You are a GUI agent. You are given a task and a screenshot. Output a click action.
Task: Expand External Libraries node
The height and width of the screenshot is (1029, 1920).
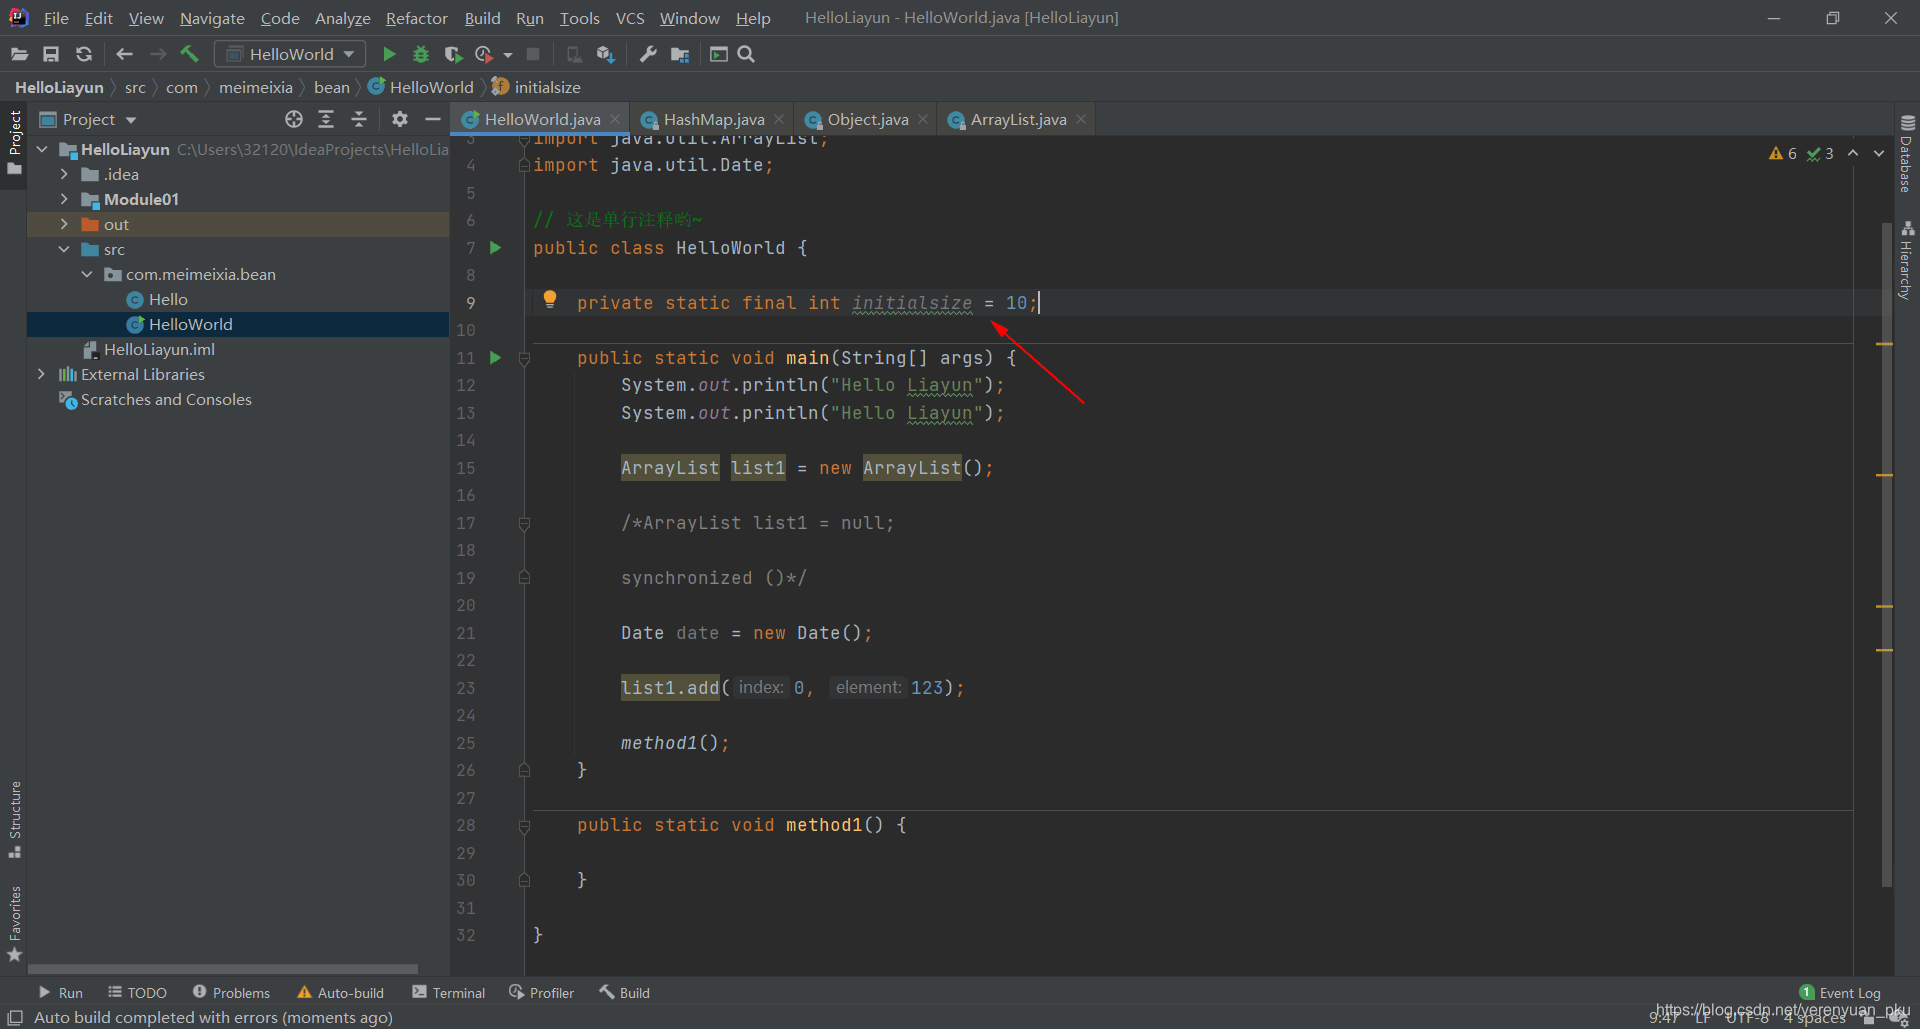[x=41, y=374]
